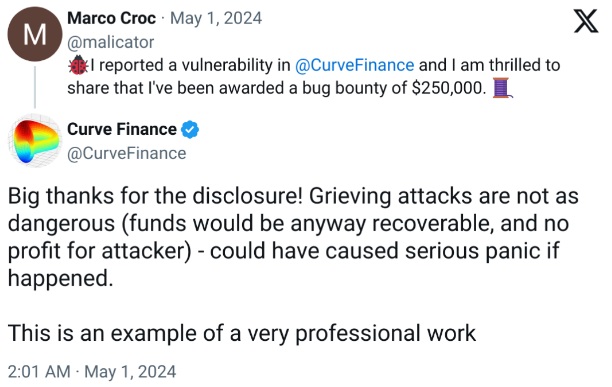The image size is (612, 387).
Task: Click the May 1, 2024 date beside Marco Croc
Action: click(x=216, y=18)
